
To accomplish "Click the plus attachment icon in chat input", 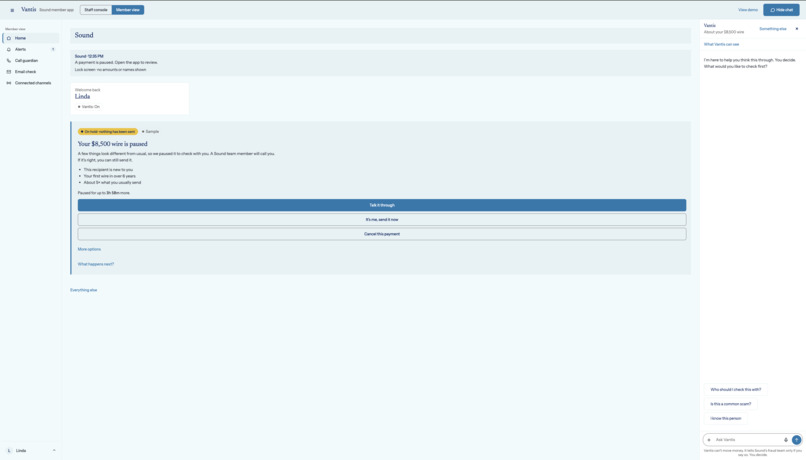I will [x=709, y=440].
